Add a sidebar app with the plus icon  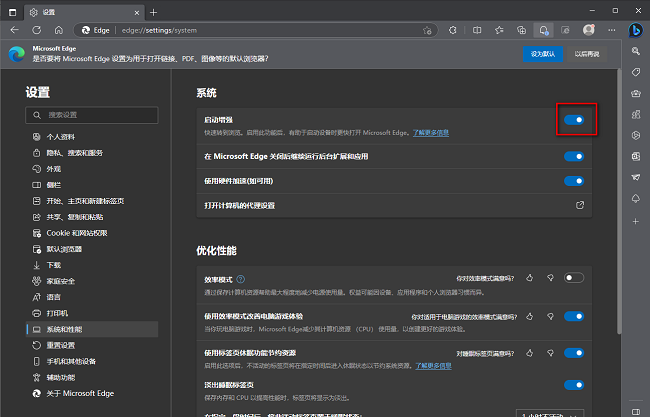[x=636, y=222]
